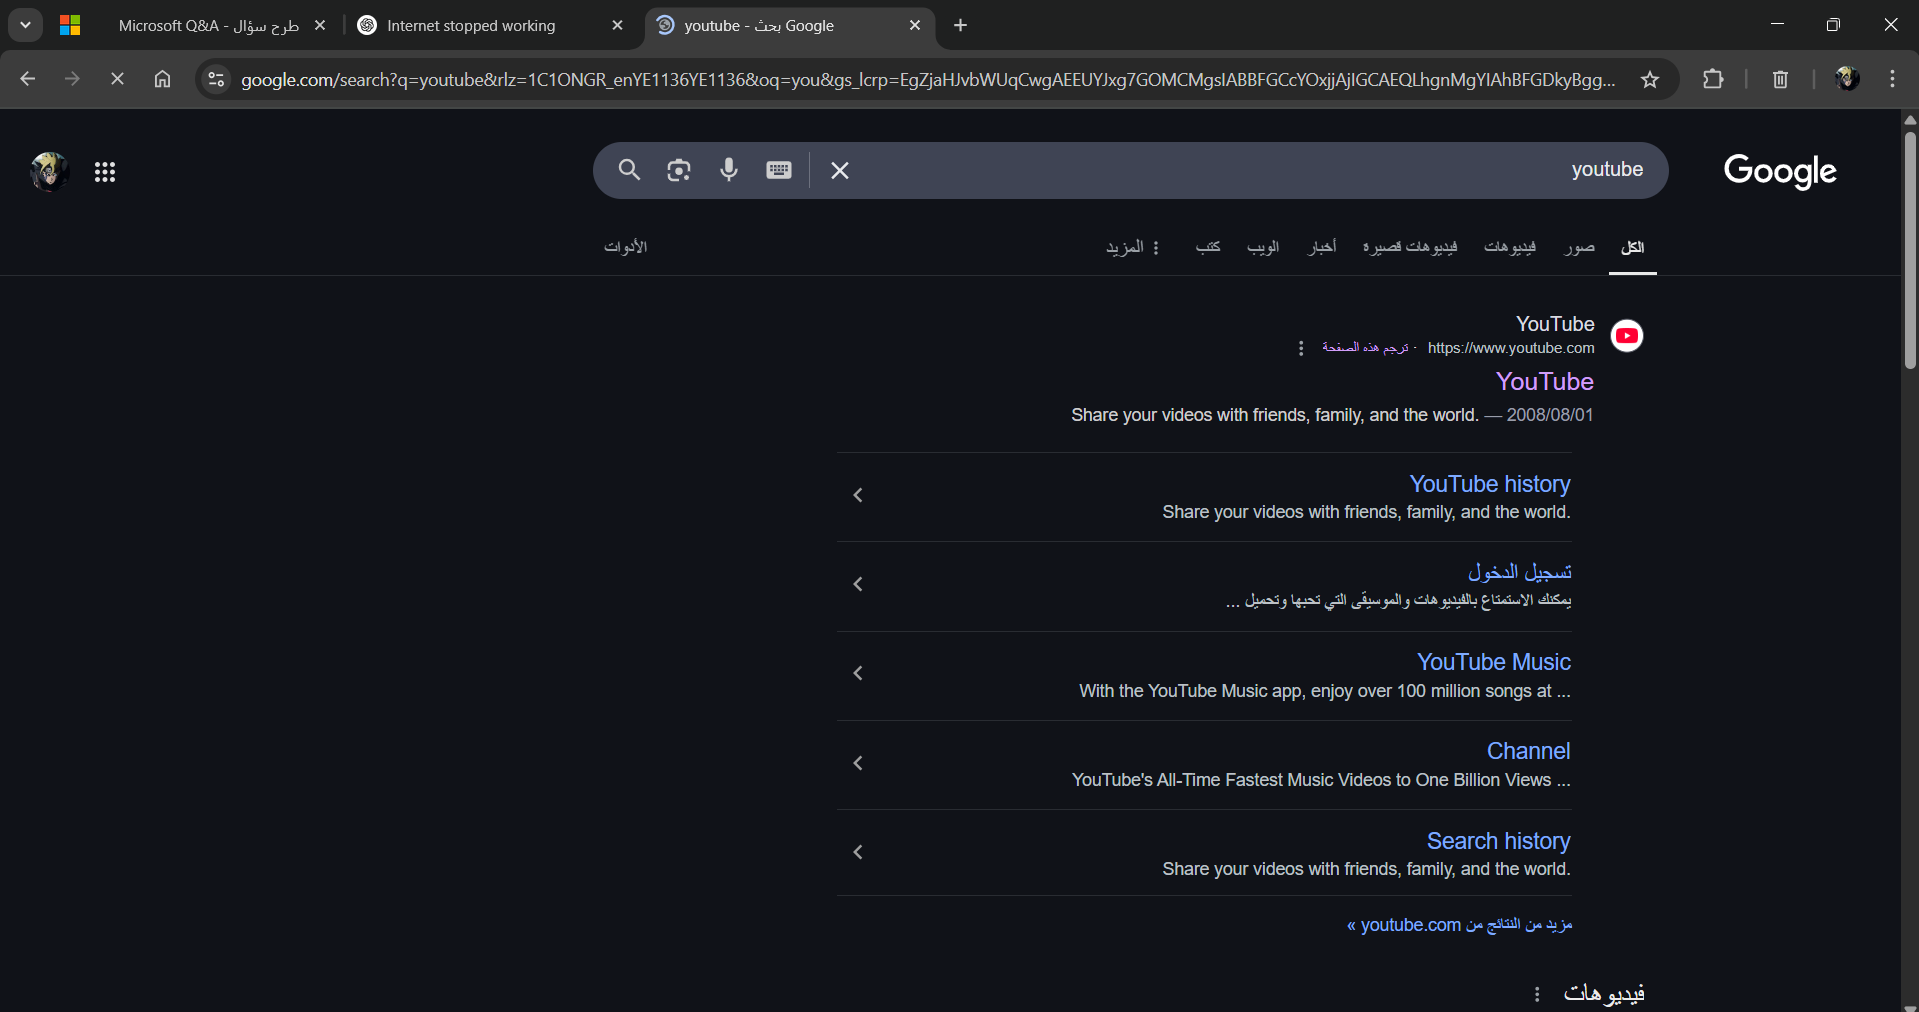Switch to the Internet stopped working browser tab
The image size is (1919, 1012).
click(470, 25)
